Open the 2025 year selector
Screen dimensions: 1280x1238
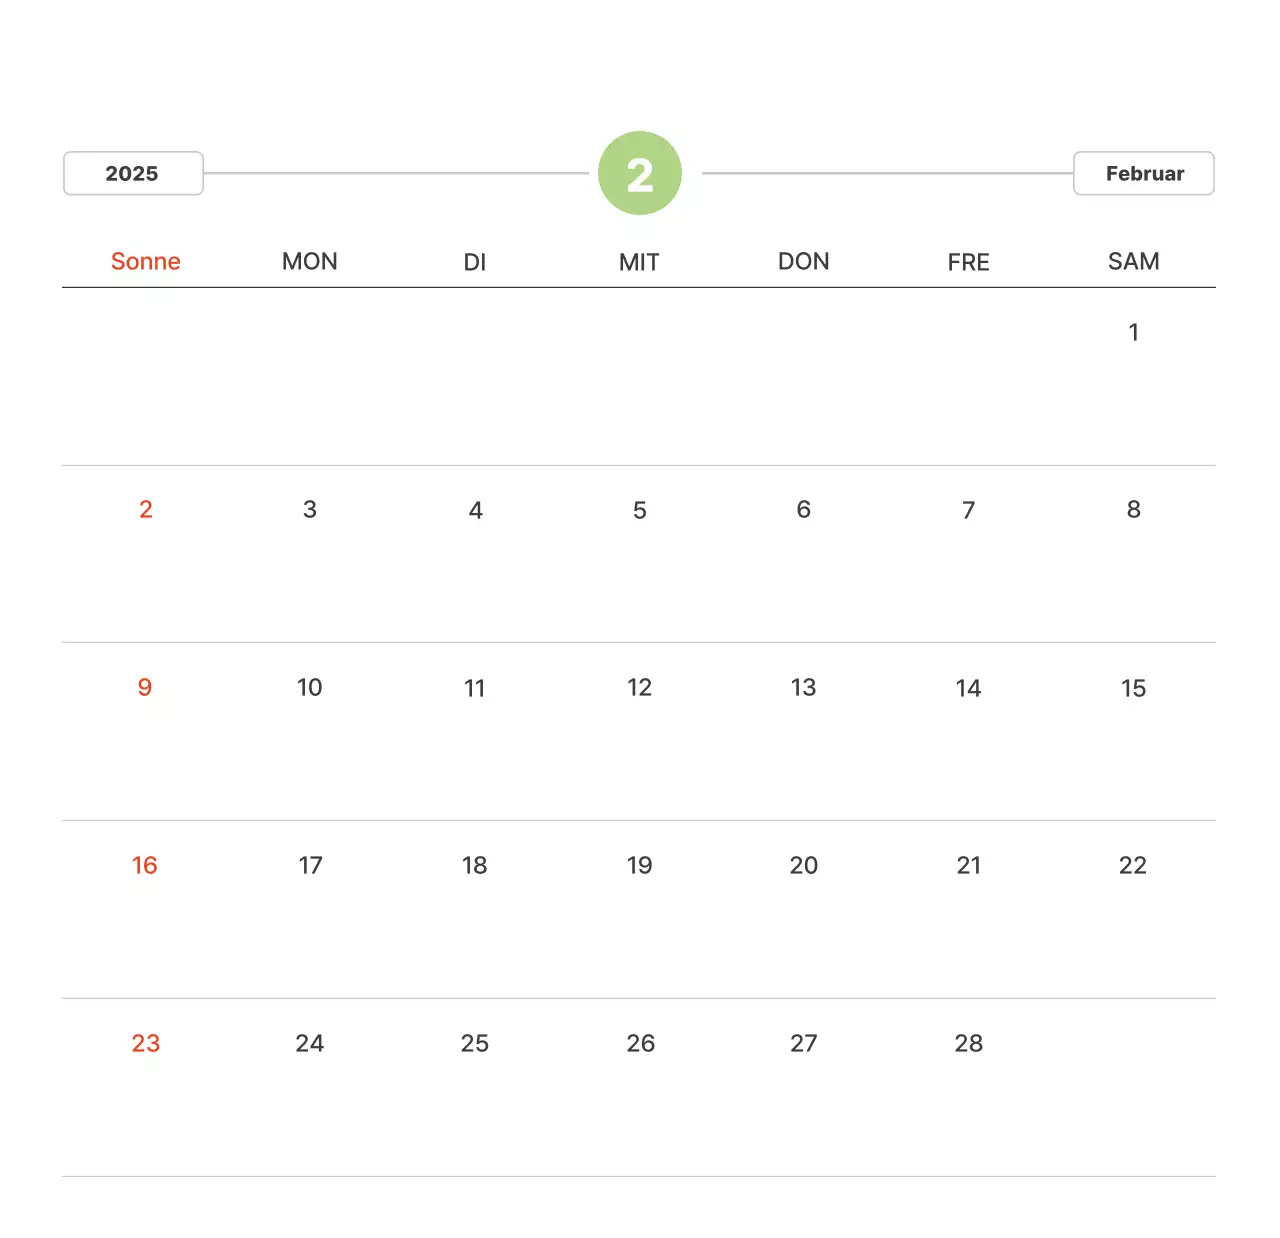coord(133,174)
